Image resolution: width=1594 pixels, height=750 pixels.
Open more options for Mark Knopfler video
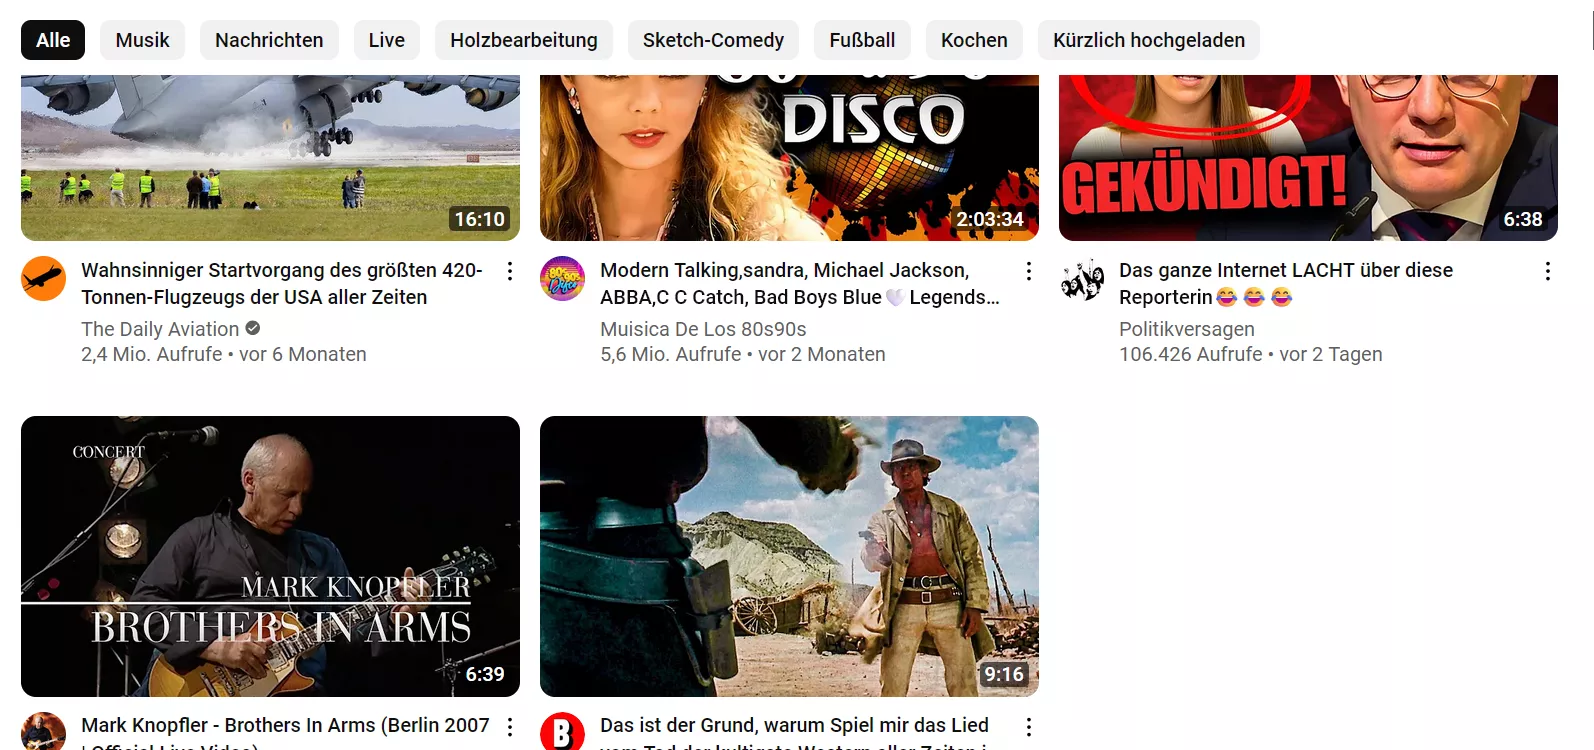[x=510, y=726]
